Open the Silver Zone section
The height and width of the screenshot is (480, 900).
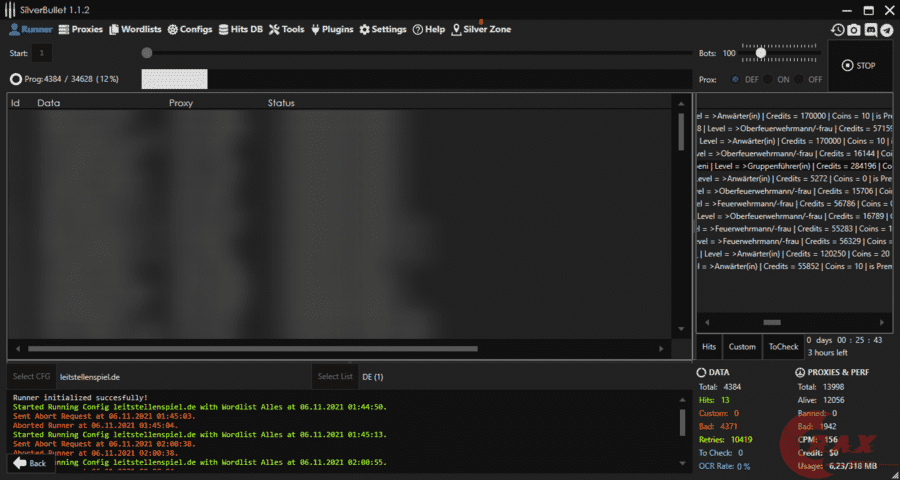pyautogui.click(x=481, y=29)
